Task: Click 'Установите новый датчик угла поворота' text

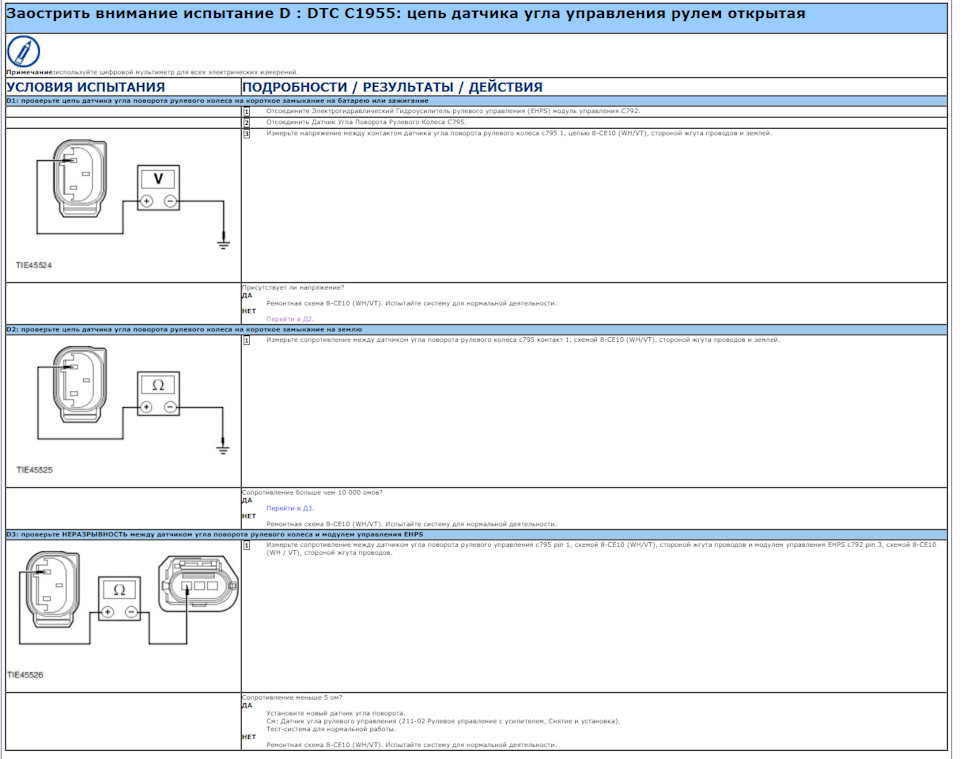Action: coord(336,713)
